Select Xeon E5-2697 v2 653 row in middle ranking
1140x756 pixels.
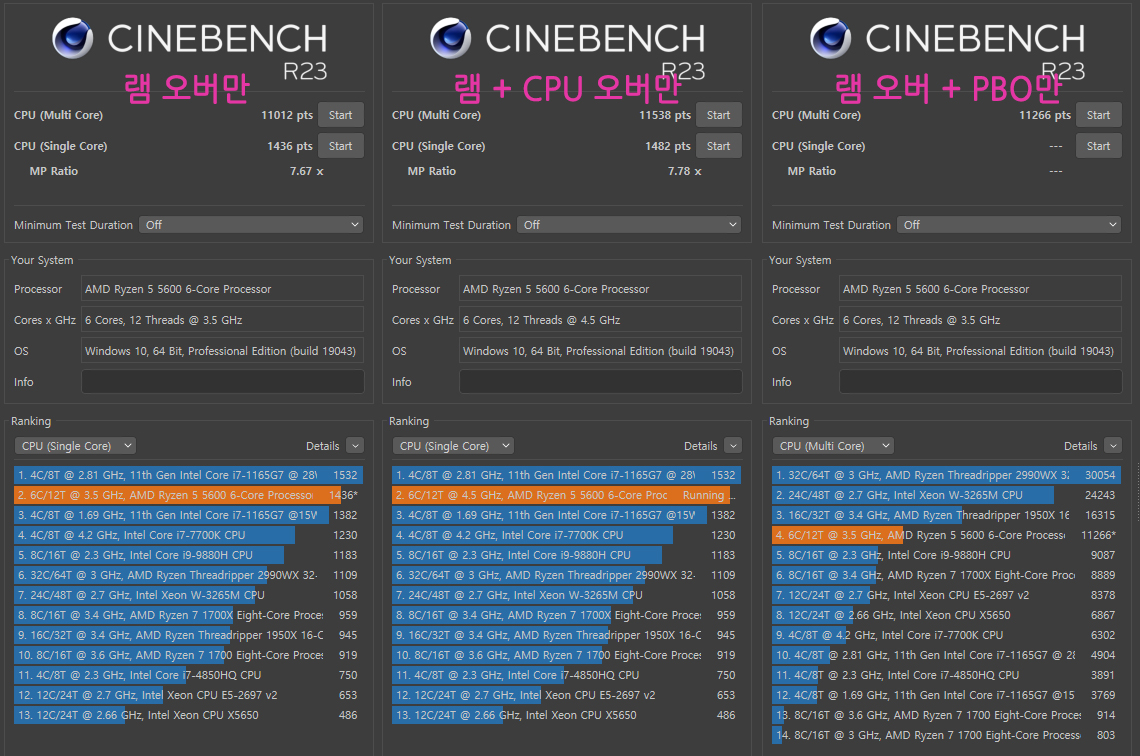click(x=566, y=695)
